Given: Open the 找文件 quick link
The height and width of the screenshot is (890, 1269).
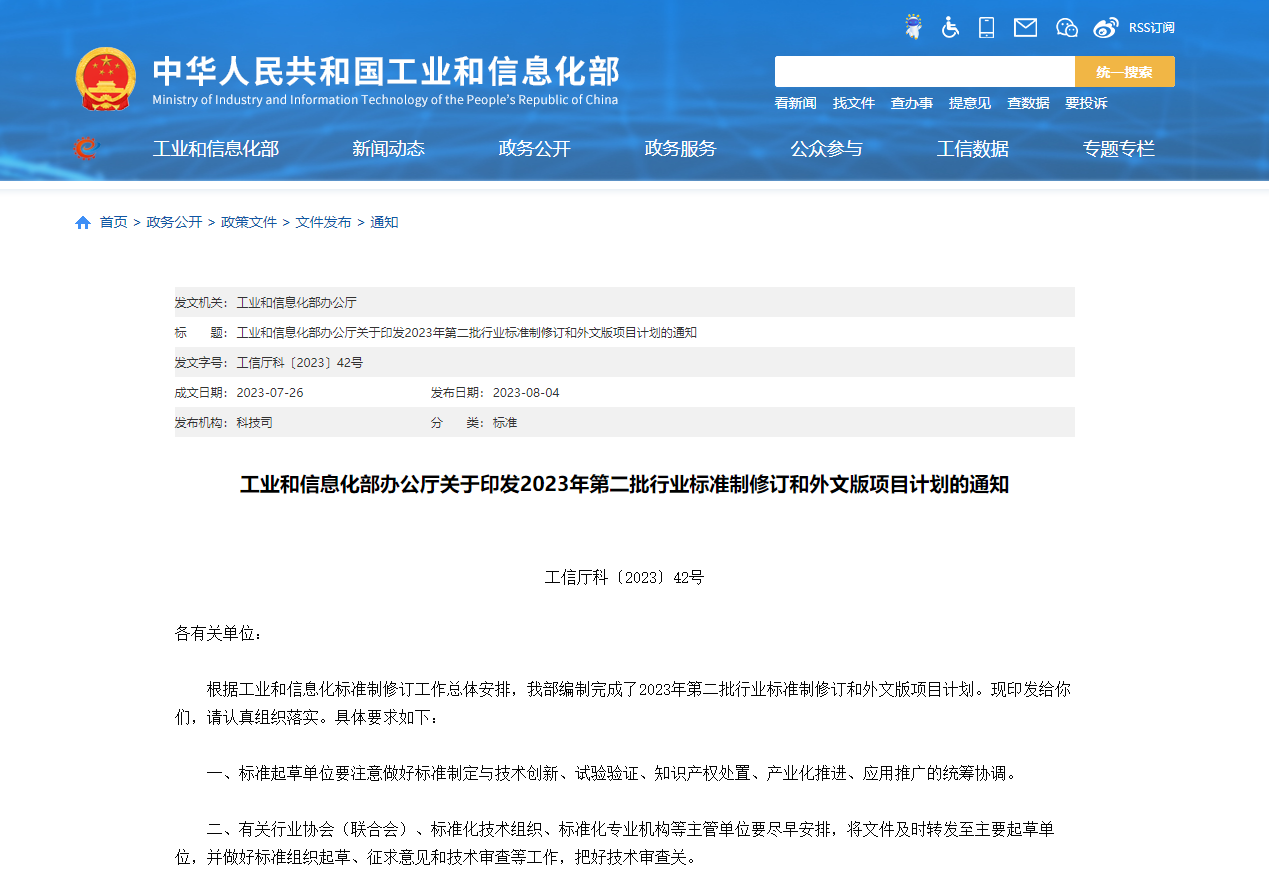Looking at the screenshot, I should 854,103.
